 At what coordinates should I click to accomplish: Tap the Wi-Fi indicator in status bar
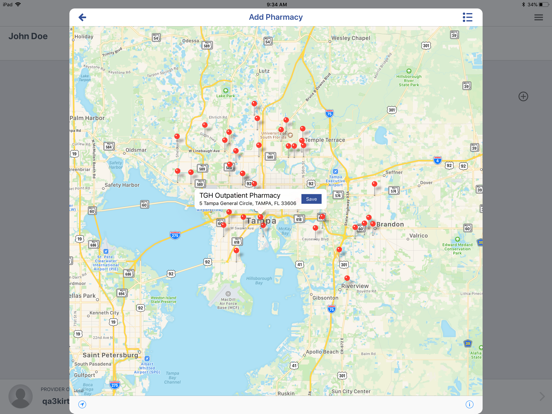(x=18, y=4)
